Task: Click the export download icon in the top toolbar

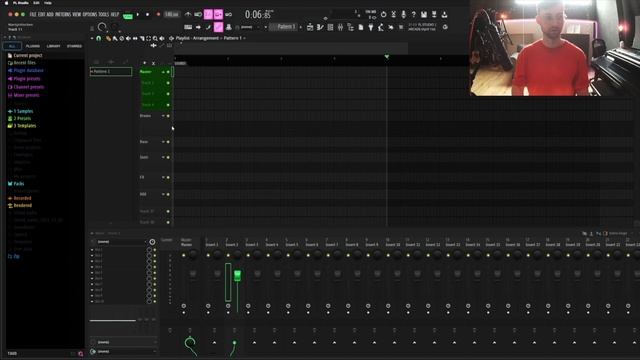Action: coord(444,15)
